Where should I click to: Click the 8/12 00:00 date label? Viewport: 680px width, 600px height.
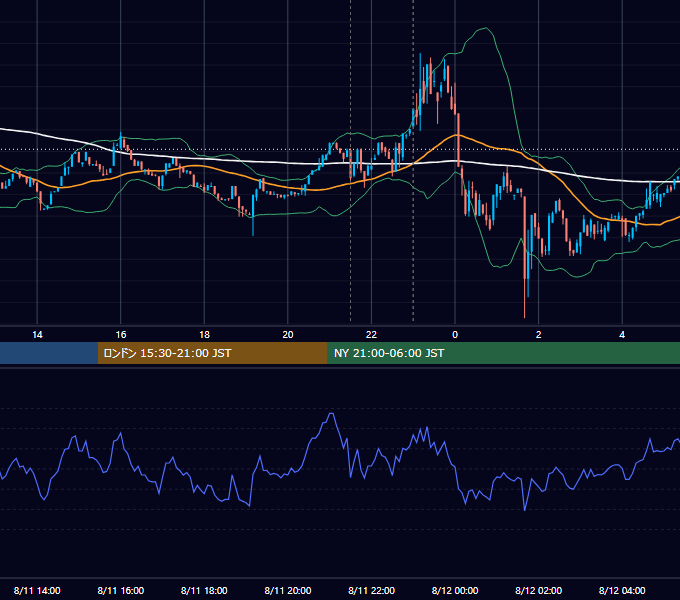(x=455, y=590)
